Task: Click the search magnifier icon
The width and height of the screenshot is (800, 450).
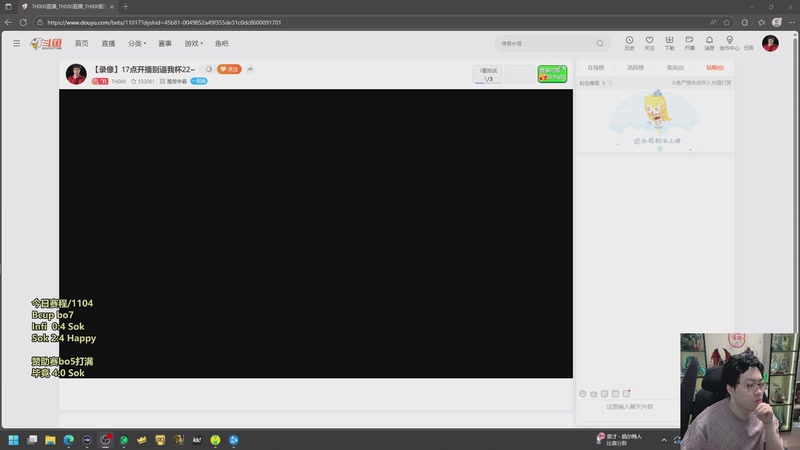Action: 600,43
